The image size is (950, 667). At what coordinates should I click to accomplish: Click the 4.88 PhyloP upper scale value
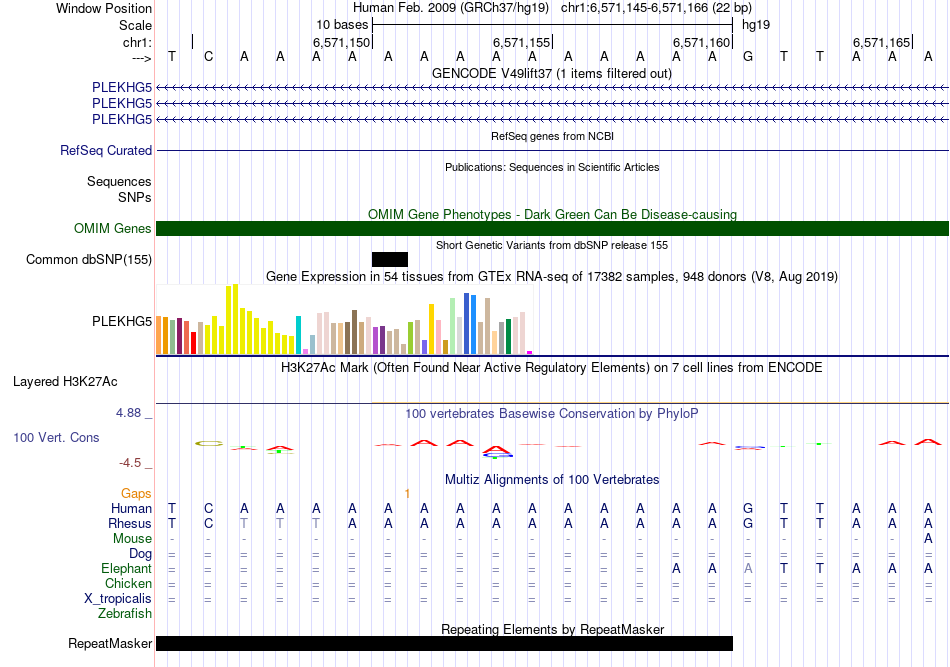click(x=128, y=413)
